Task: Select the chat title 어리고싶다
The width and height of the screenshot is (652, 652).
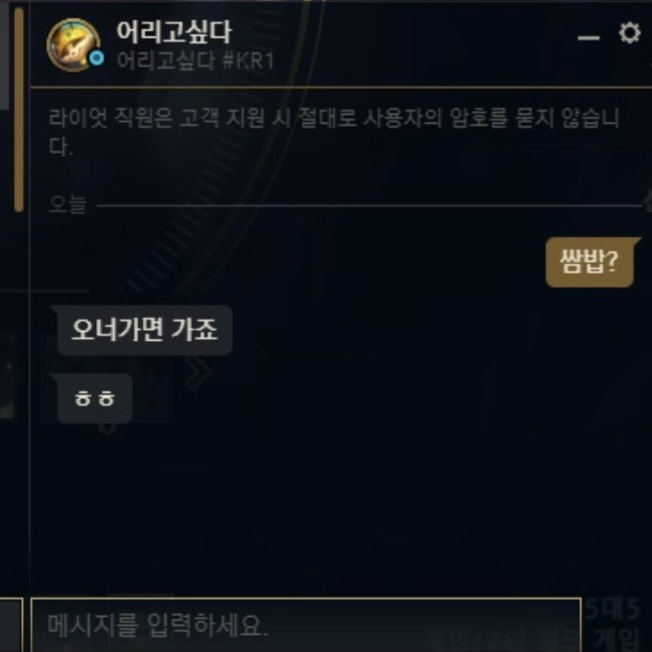Action: [174, 32]
